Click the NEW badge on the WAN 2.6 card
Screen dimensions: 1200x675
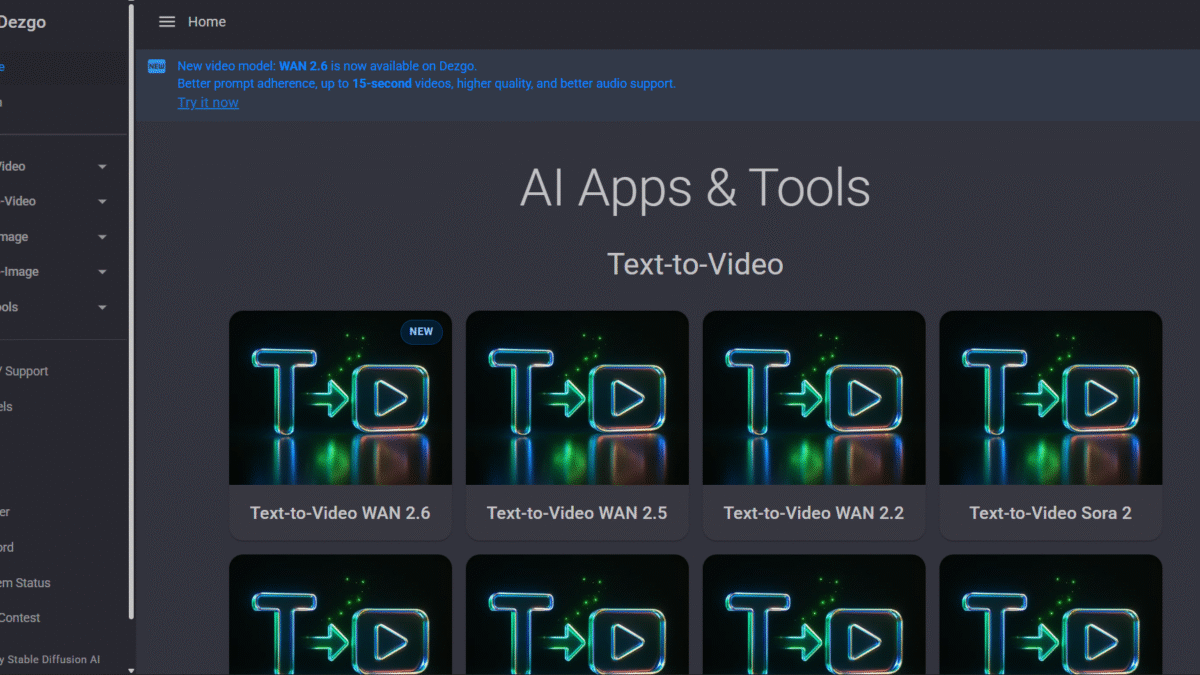pyautogui.click(x=421, y=332)
